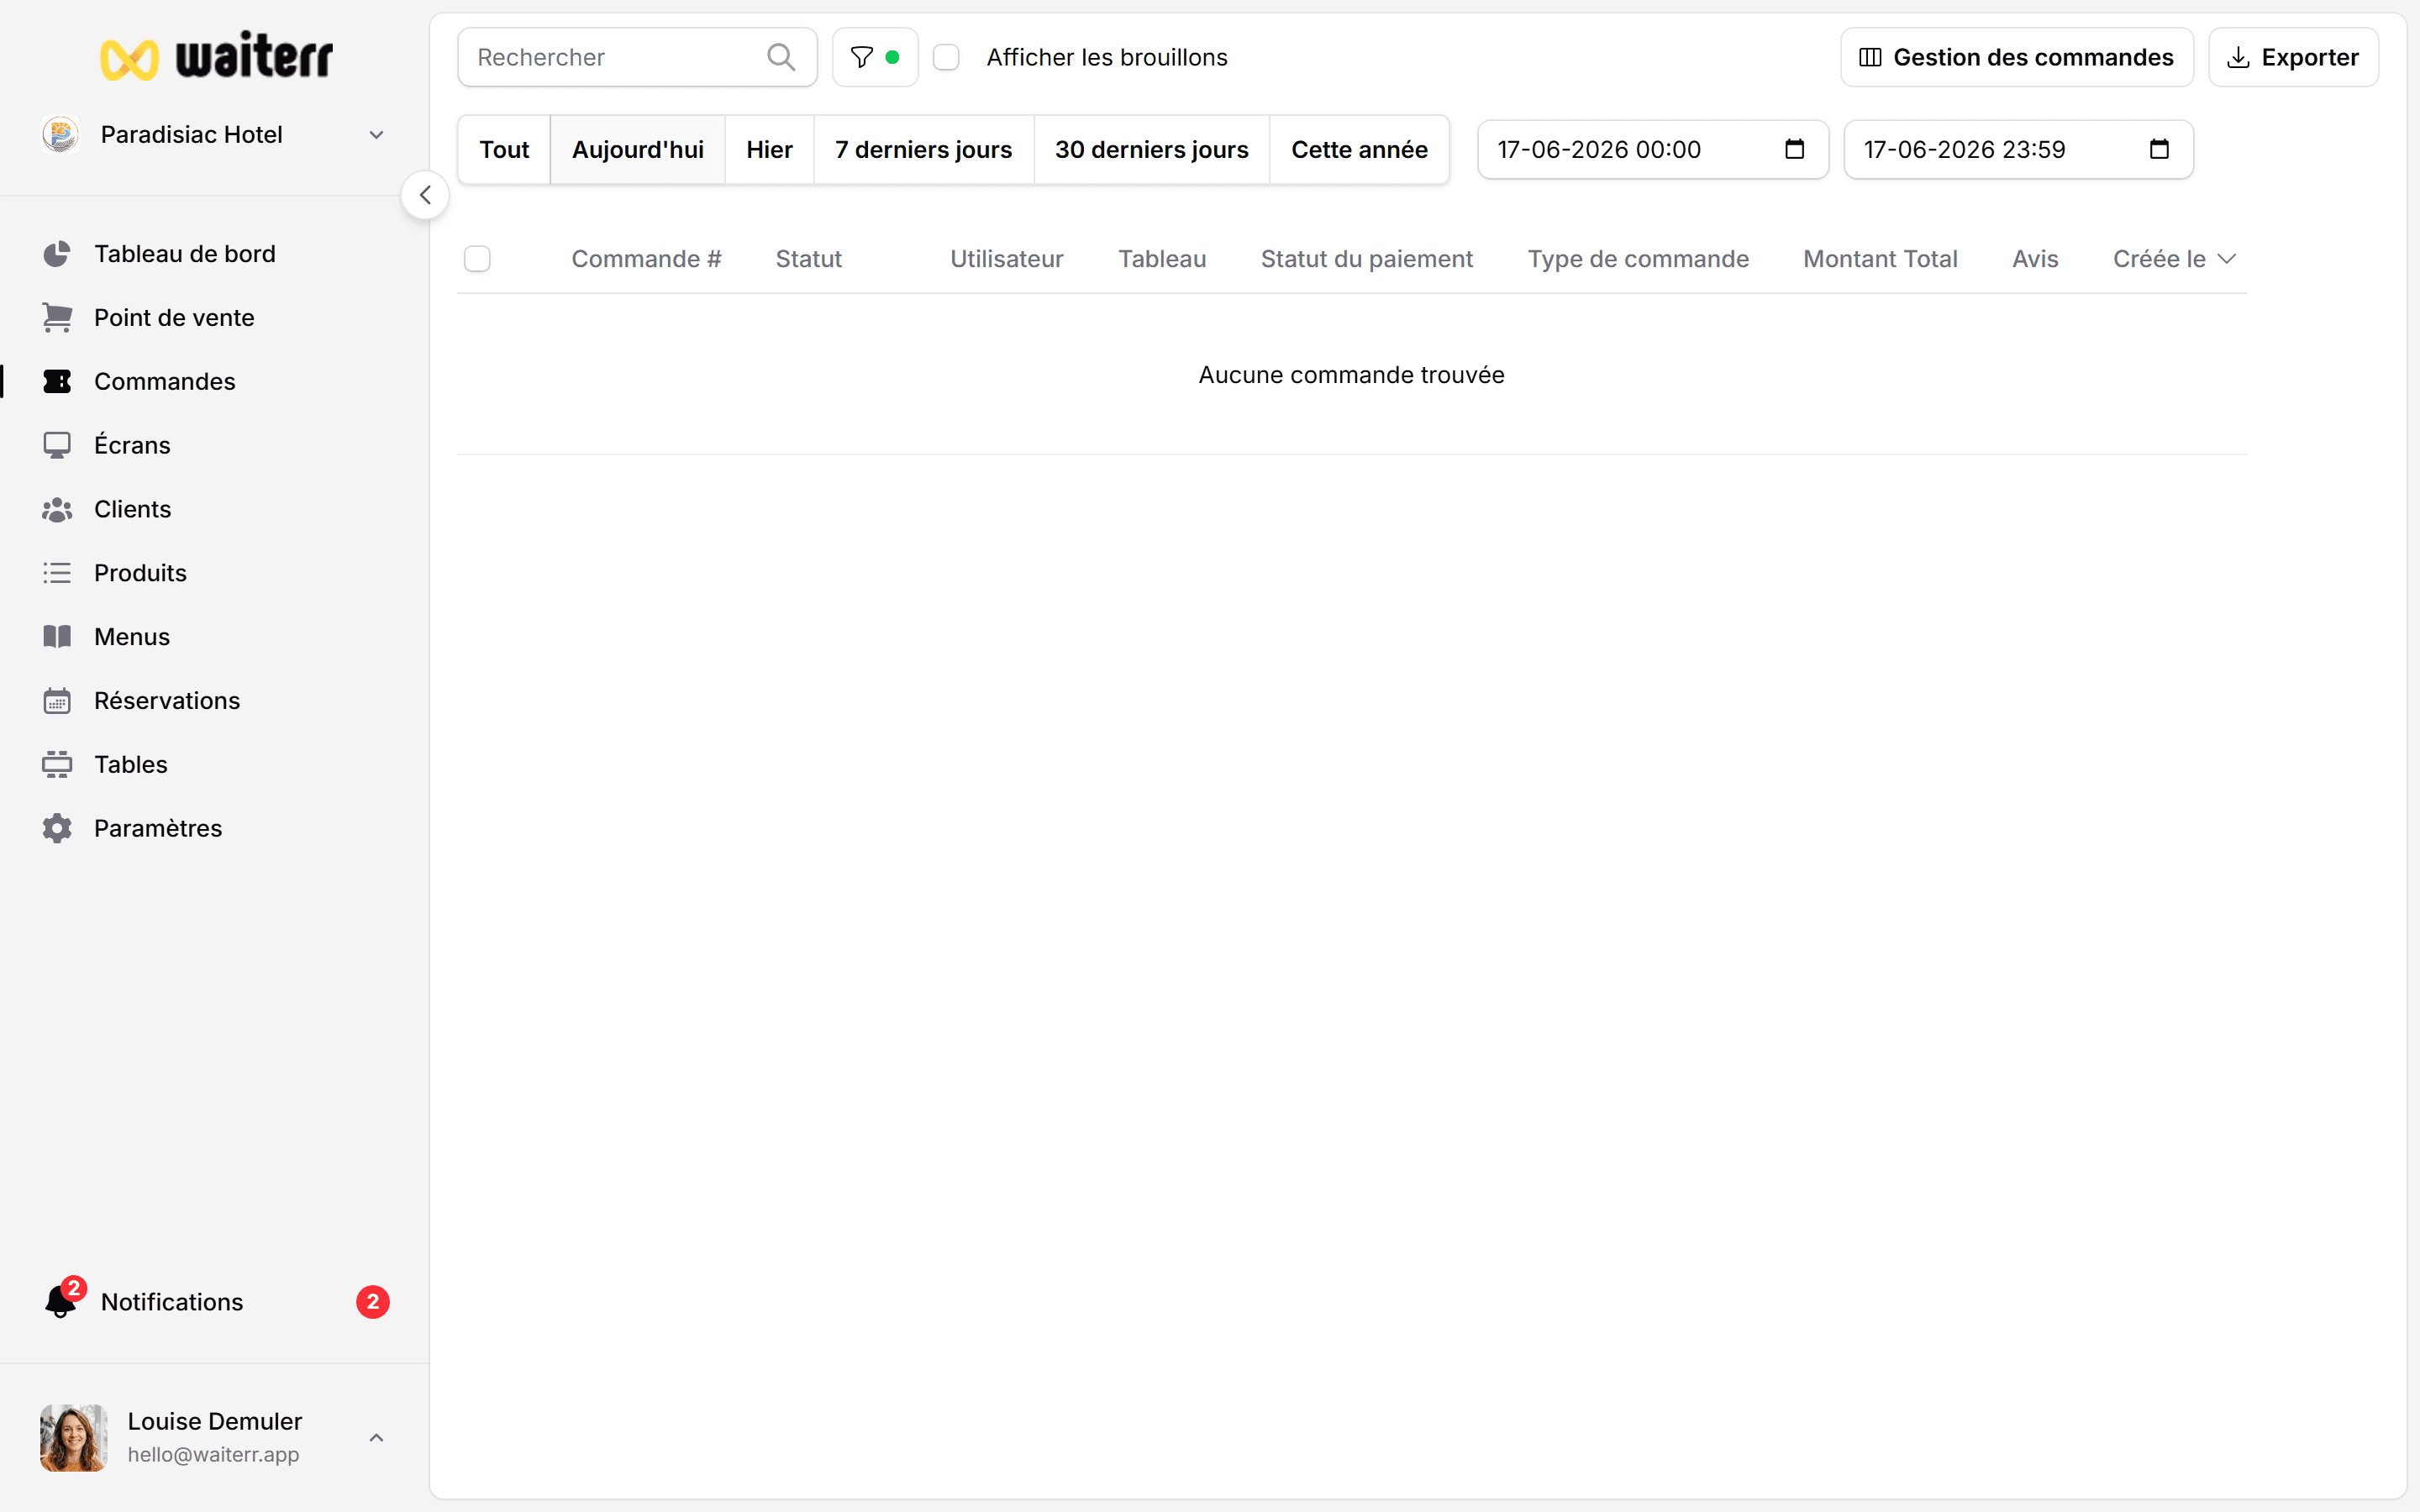The image size is (2420, 1512).
Task: Tick the select-all orders checkbox
Action: (477, 259)
